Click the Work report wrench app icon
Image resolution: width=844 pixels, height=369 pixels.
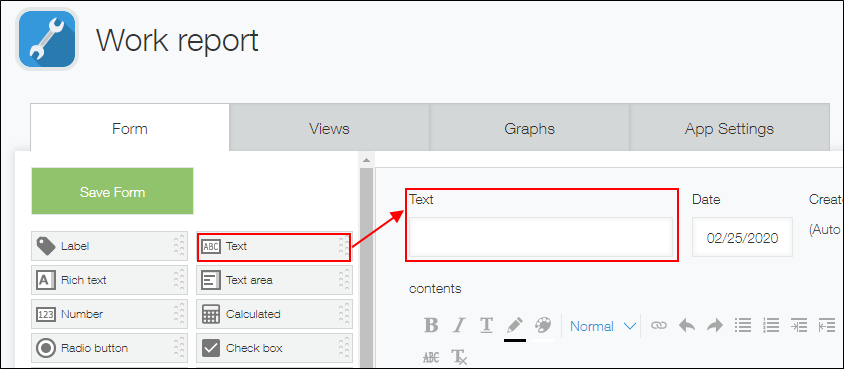pos(47,39)
